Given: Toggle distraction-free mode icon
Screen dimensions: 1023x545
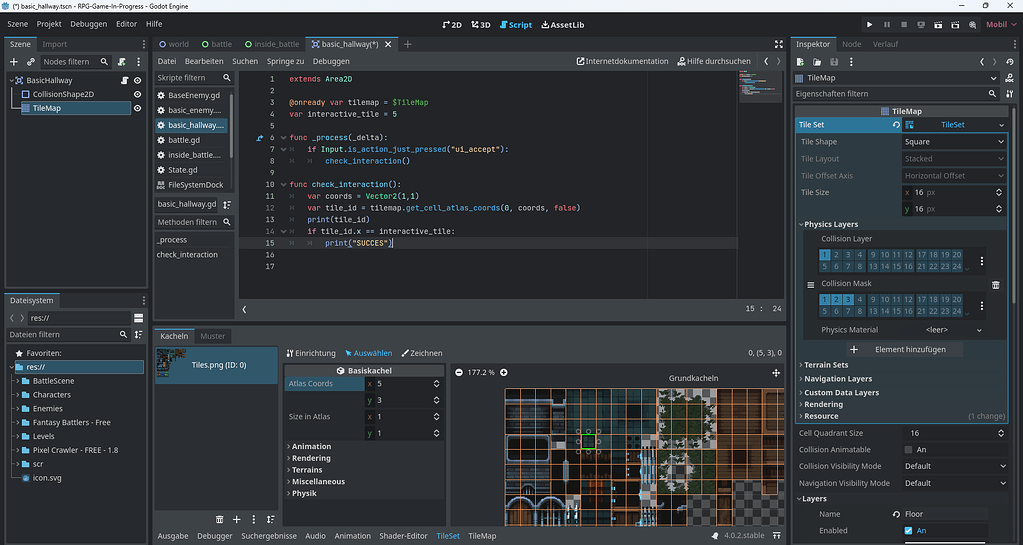Looking at the screenshot, I should coord(778,44).
